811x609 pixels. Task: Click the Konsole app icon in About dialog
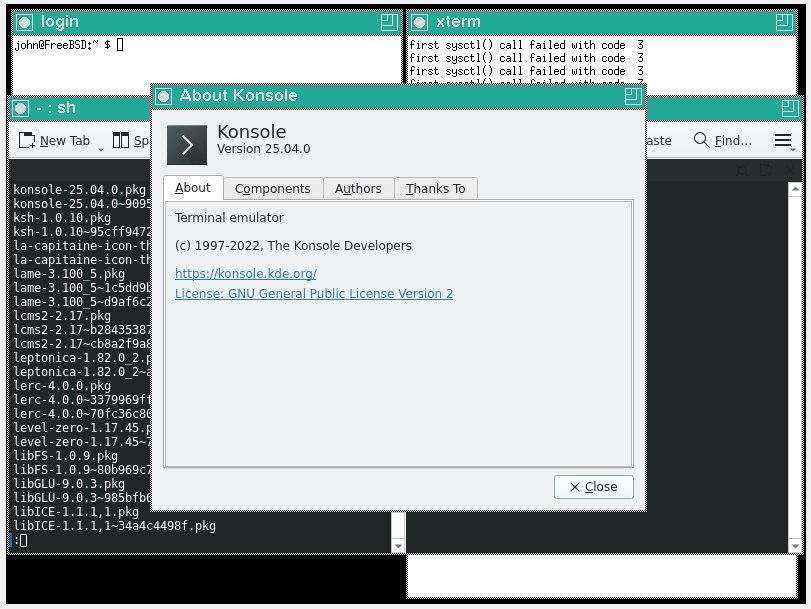coord(187,145)
